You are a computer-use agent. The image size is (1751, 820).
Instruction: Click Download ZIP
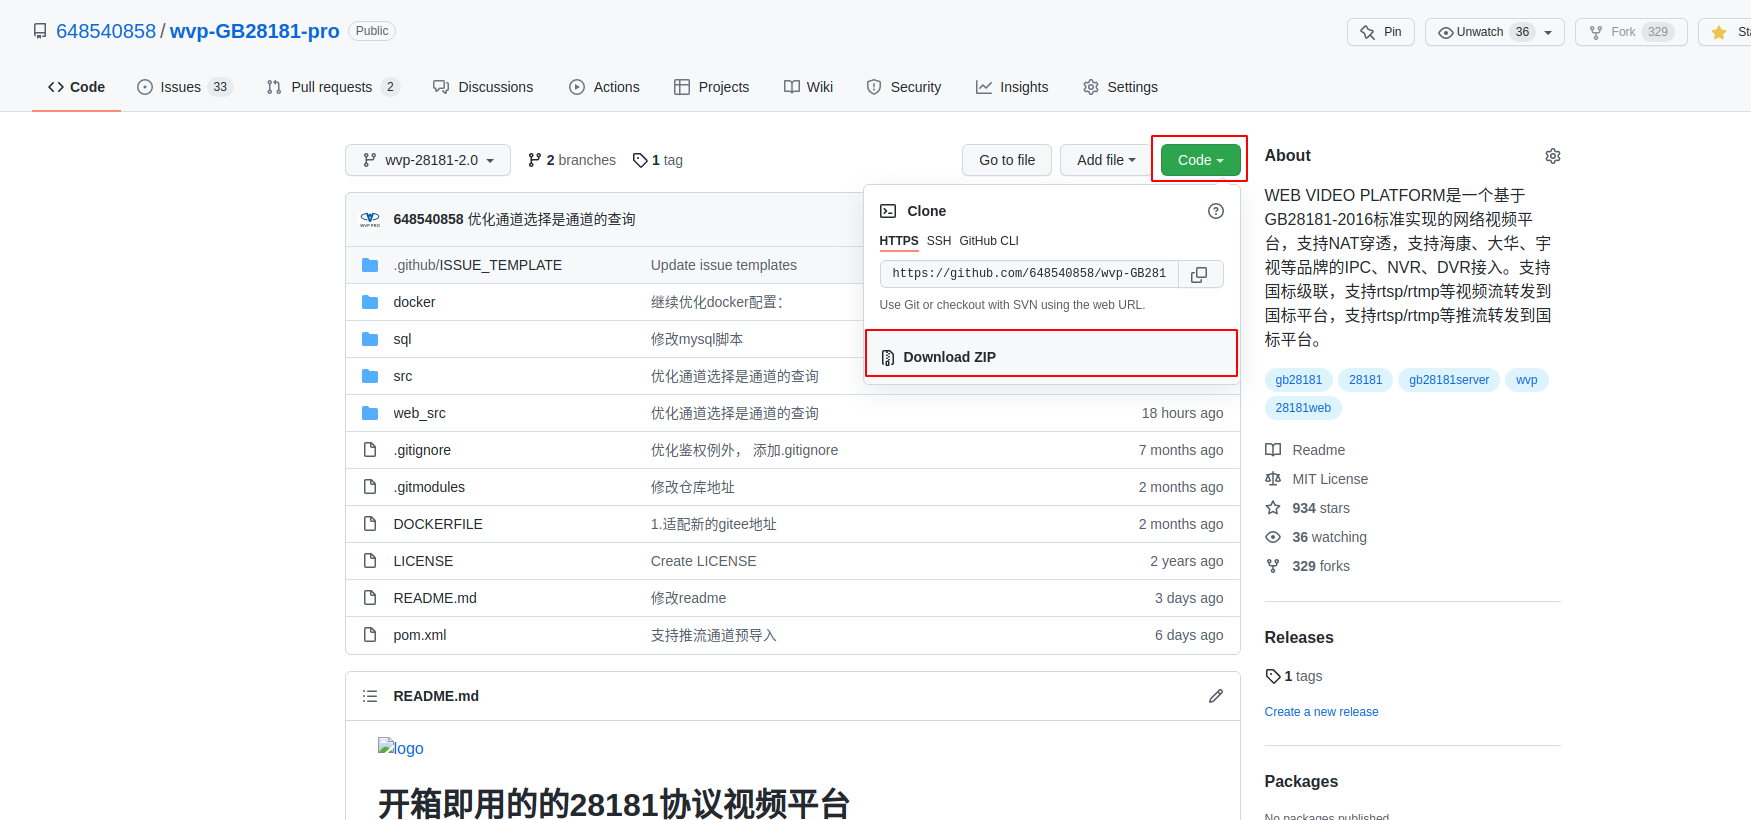949,357
